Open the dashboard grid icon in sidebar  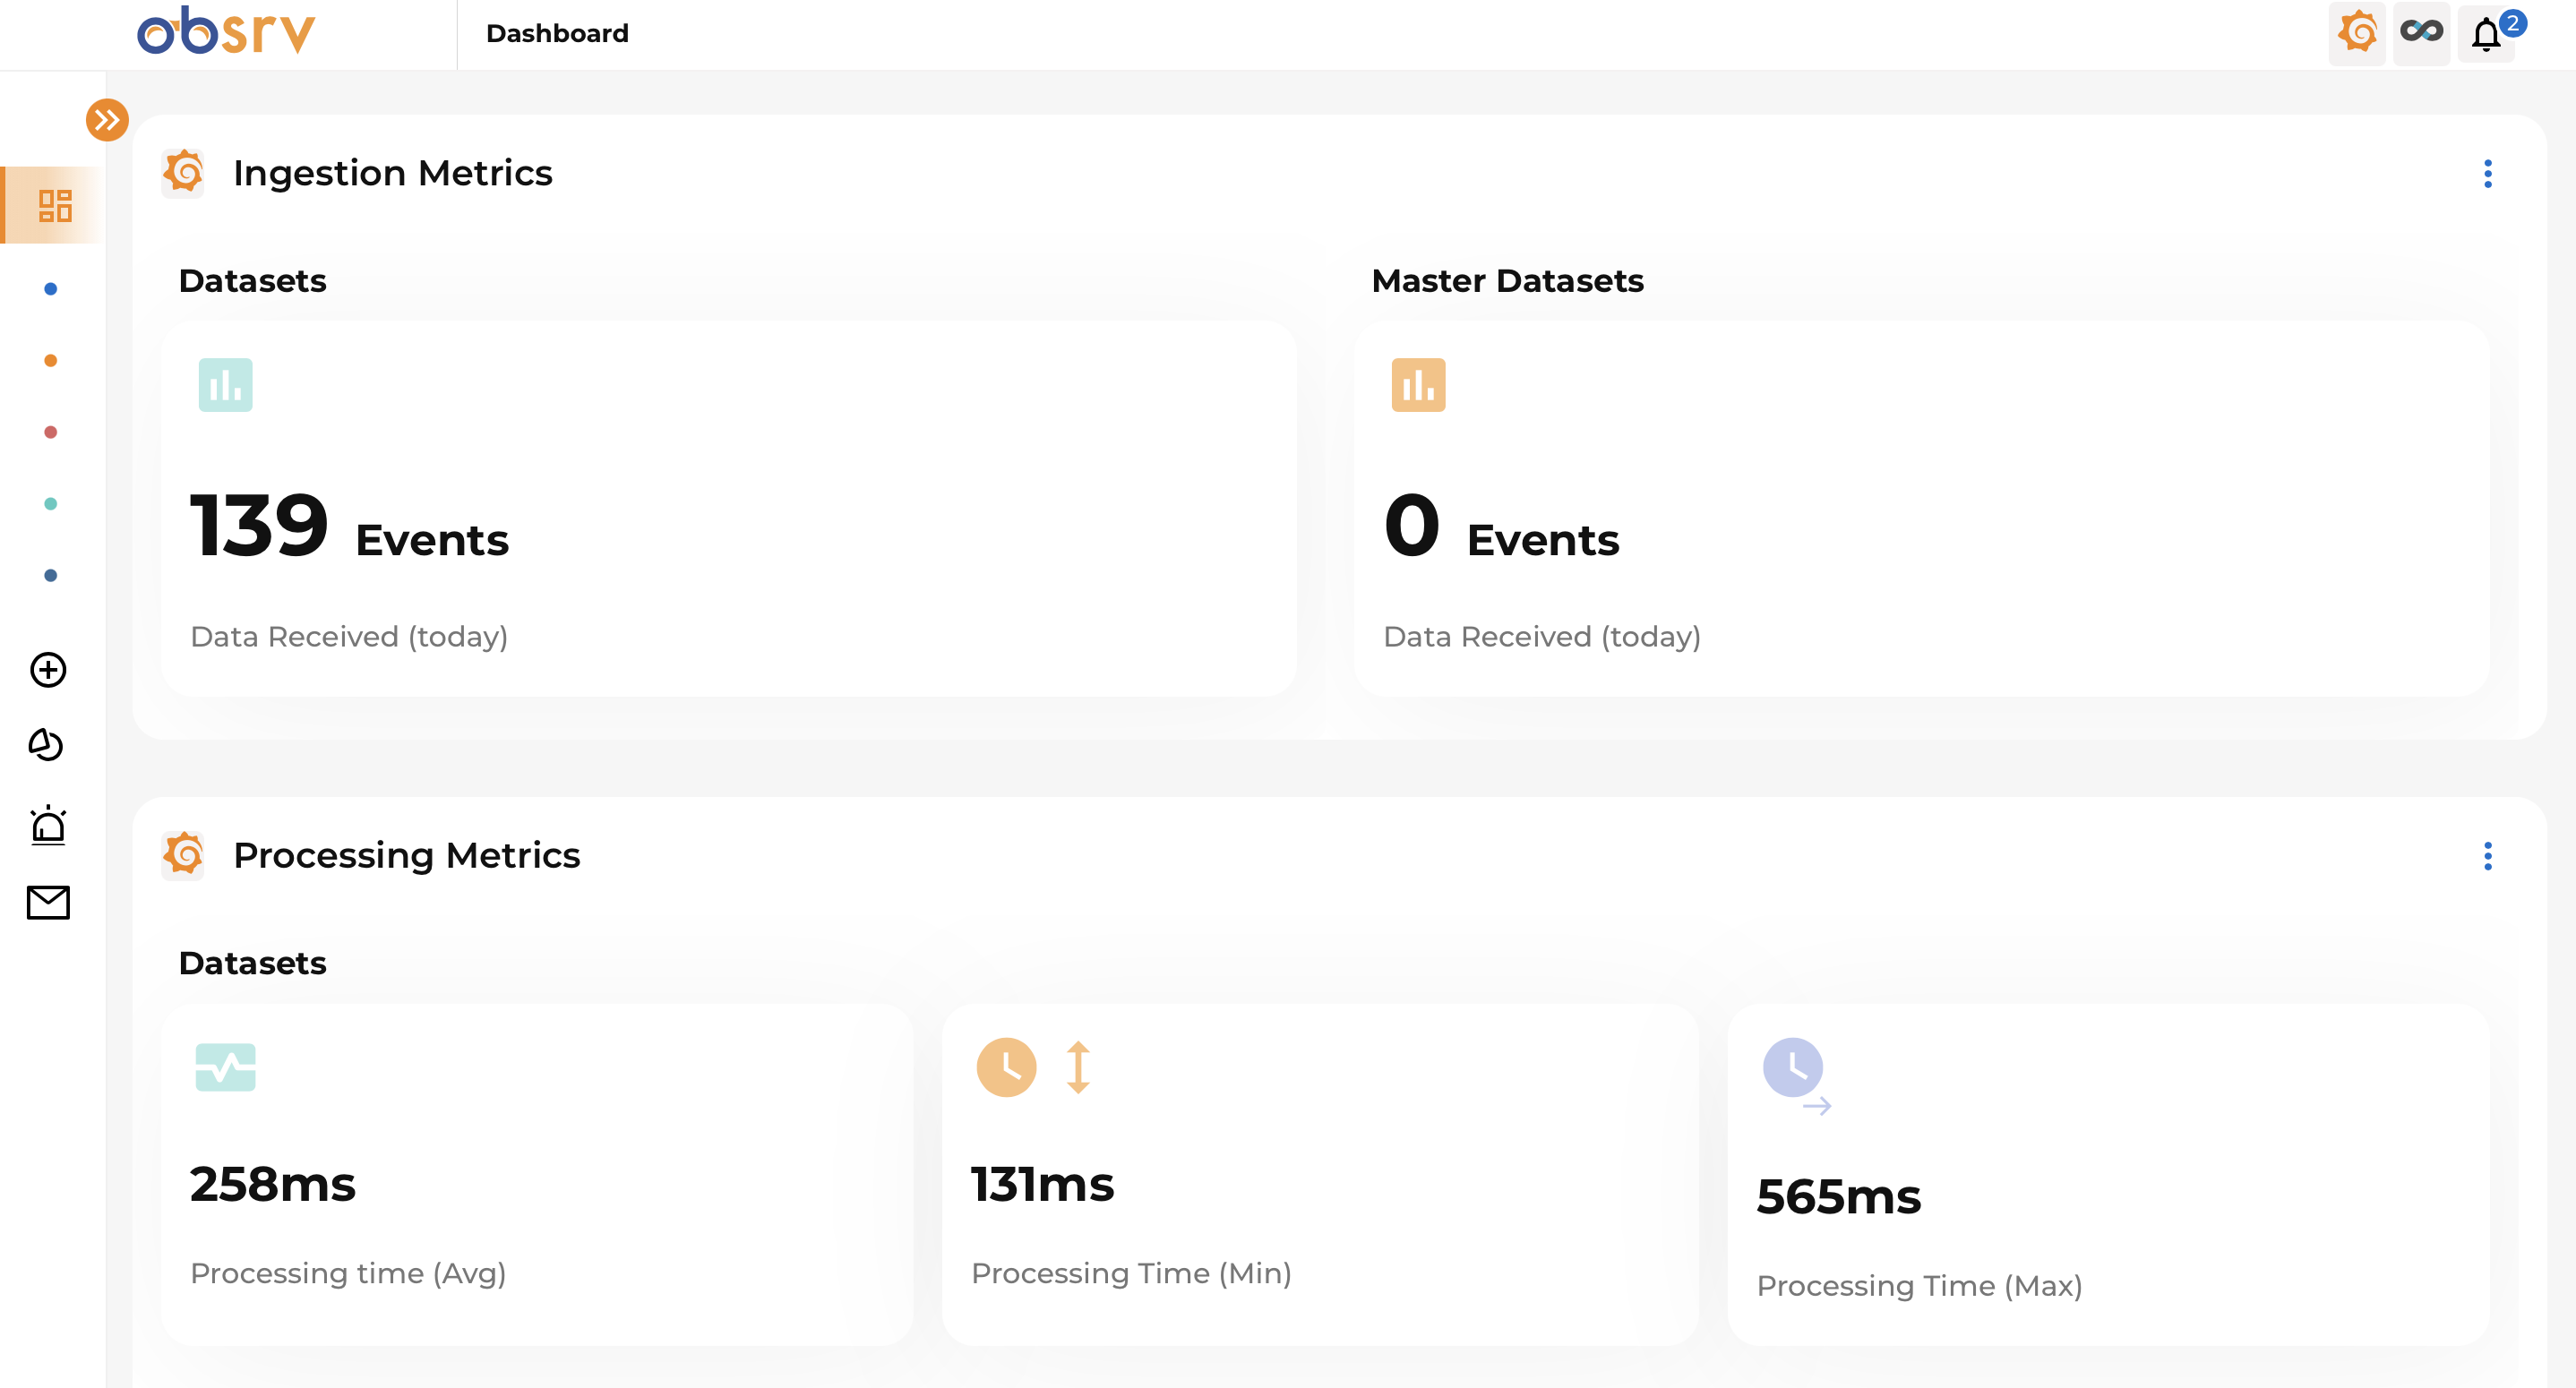[x=55, y=205]
